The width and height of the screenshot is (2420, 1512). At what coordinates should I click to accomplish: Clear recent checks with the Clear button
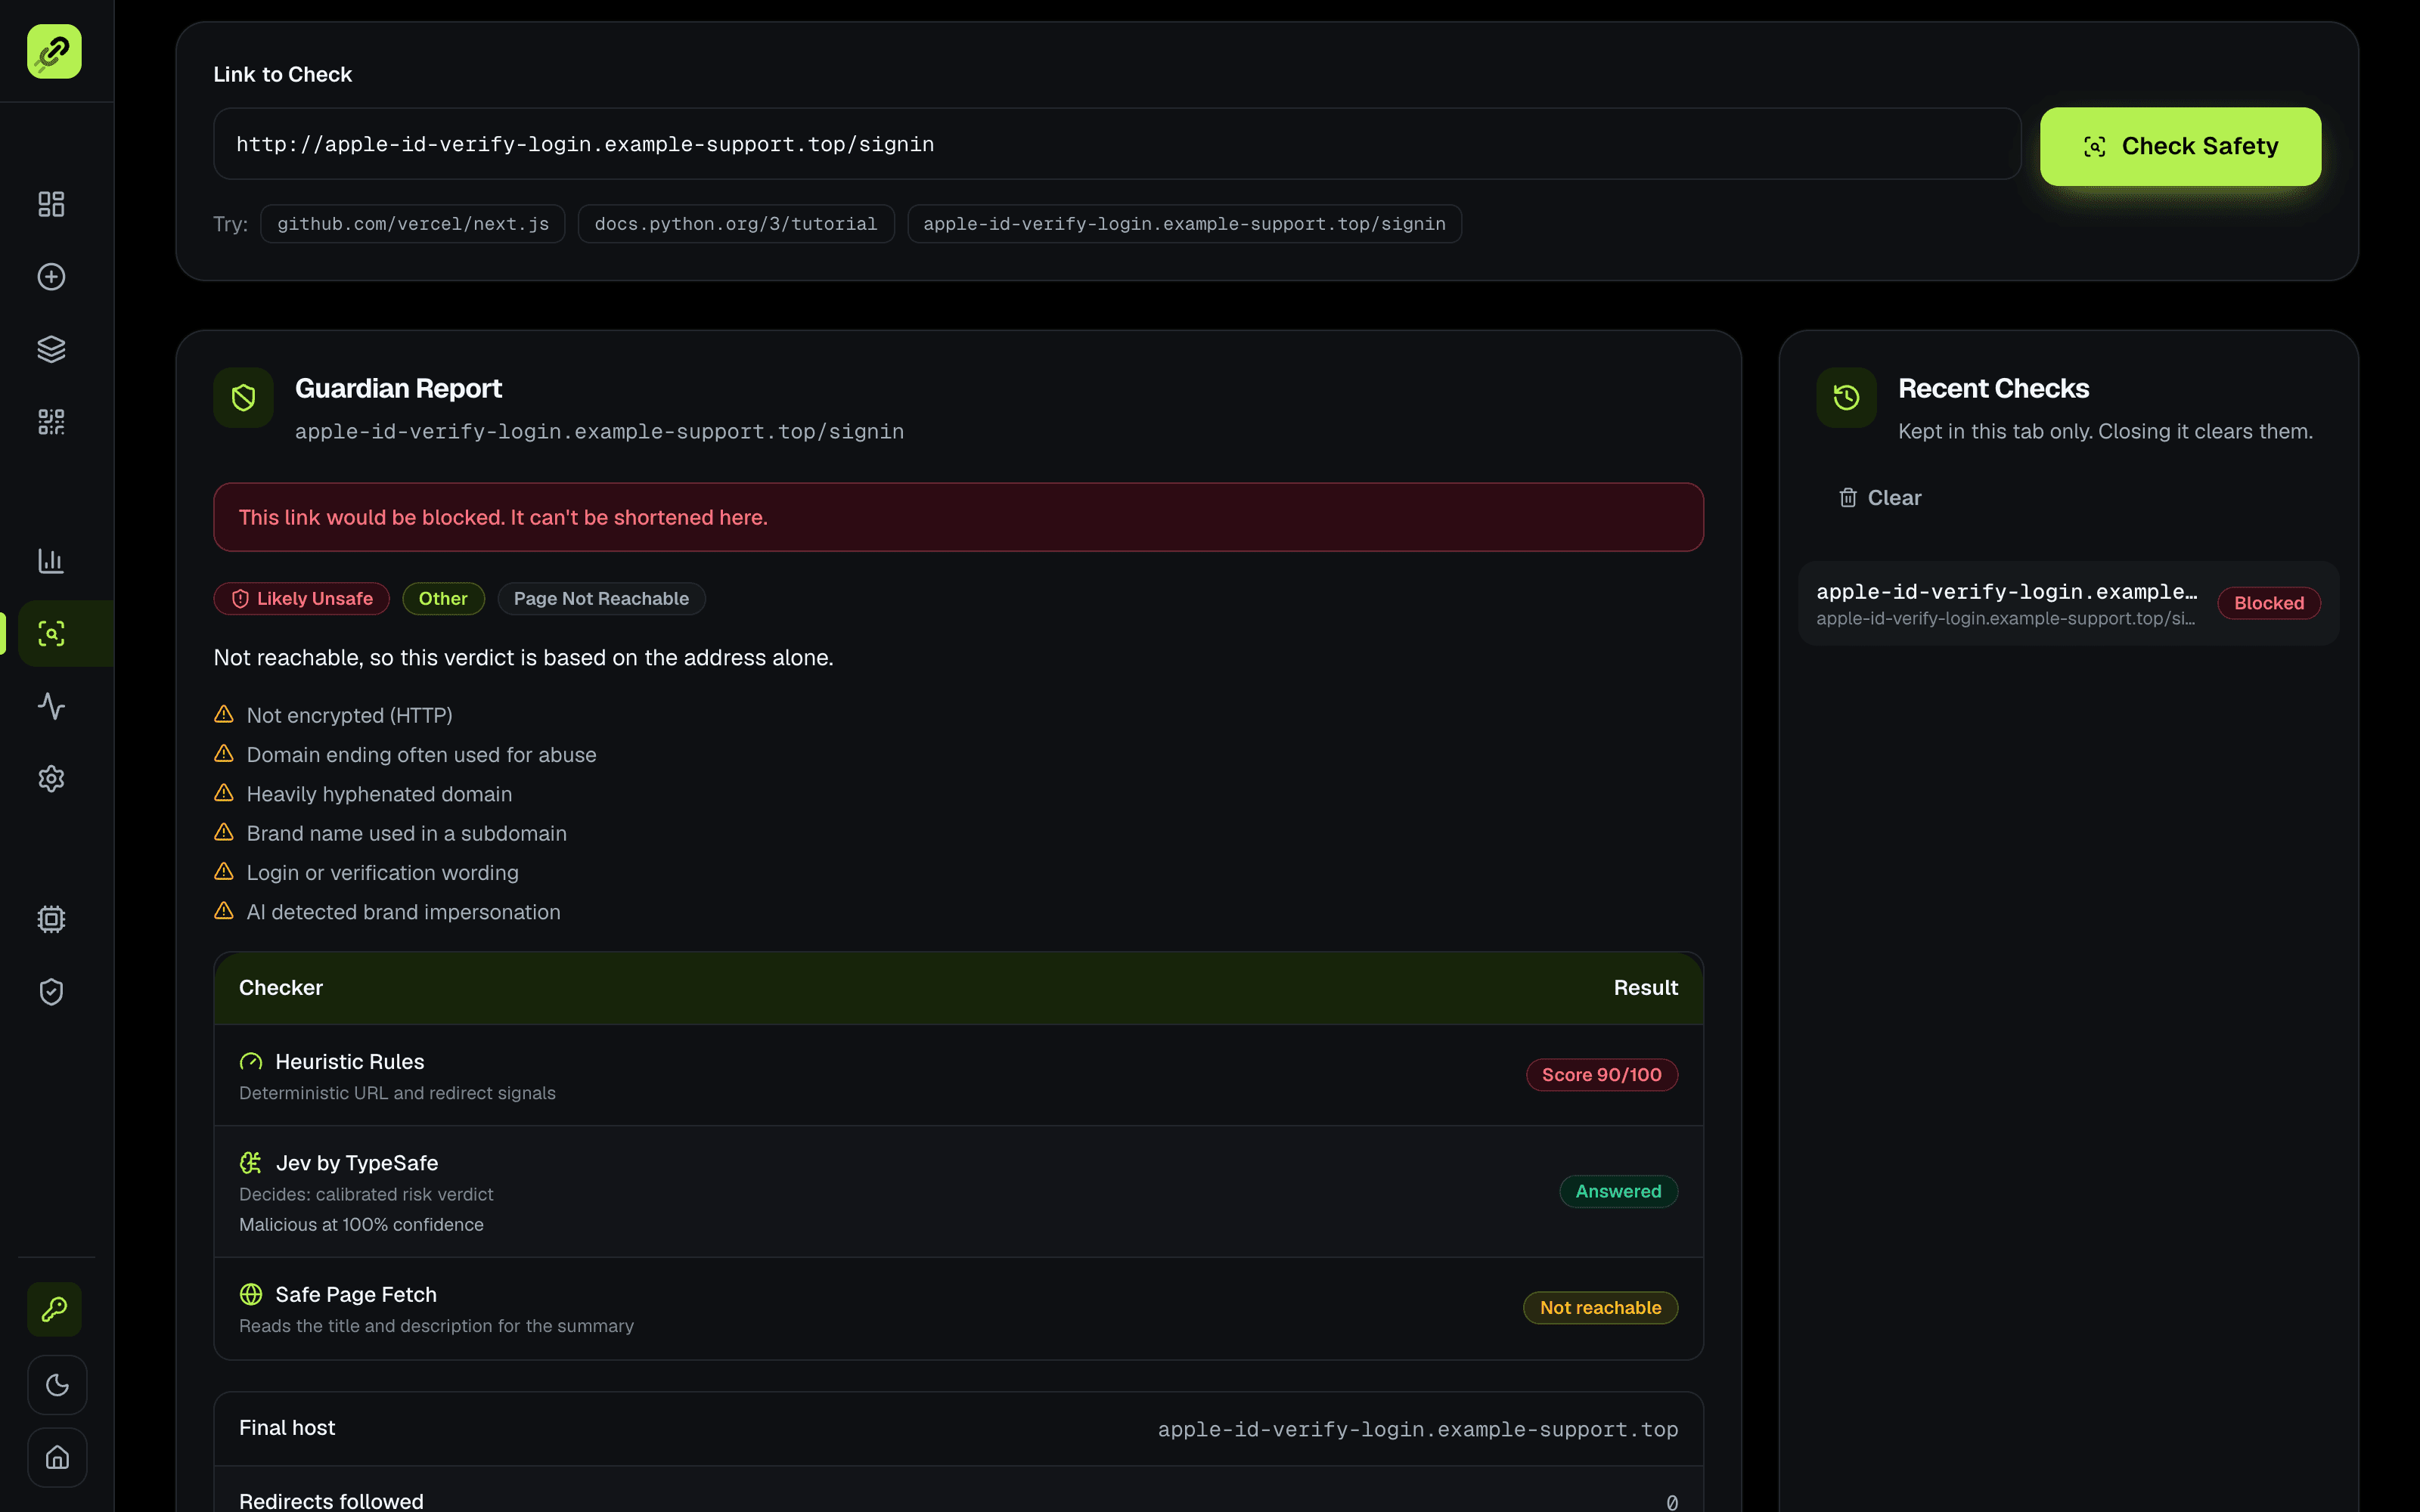point(1880,498)
